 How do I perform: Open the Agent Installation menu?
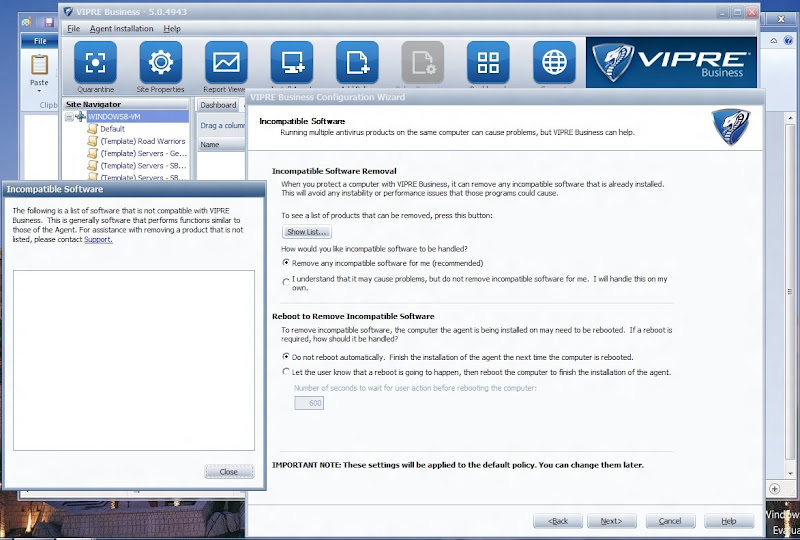(121, 29)
